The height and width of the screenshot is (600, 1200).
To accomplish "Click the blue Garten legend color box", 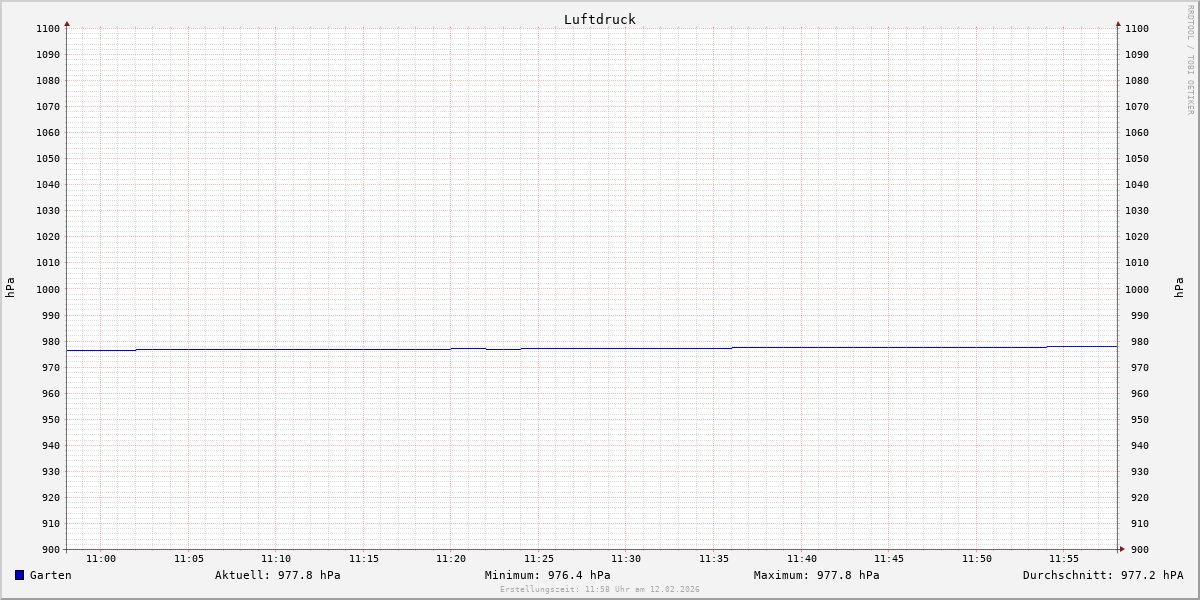I will (x=19, y=575).
